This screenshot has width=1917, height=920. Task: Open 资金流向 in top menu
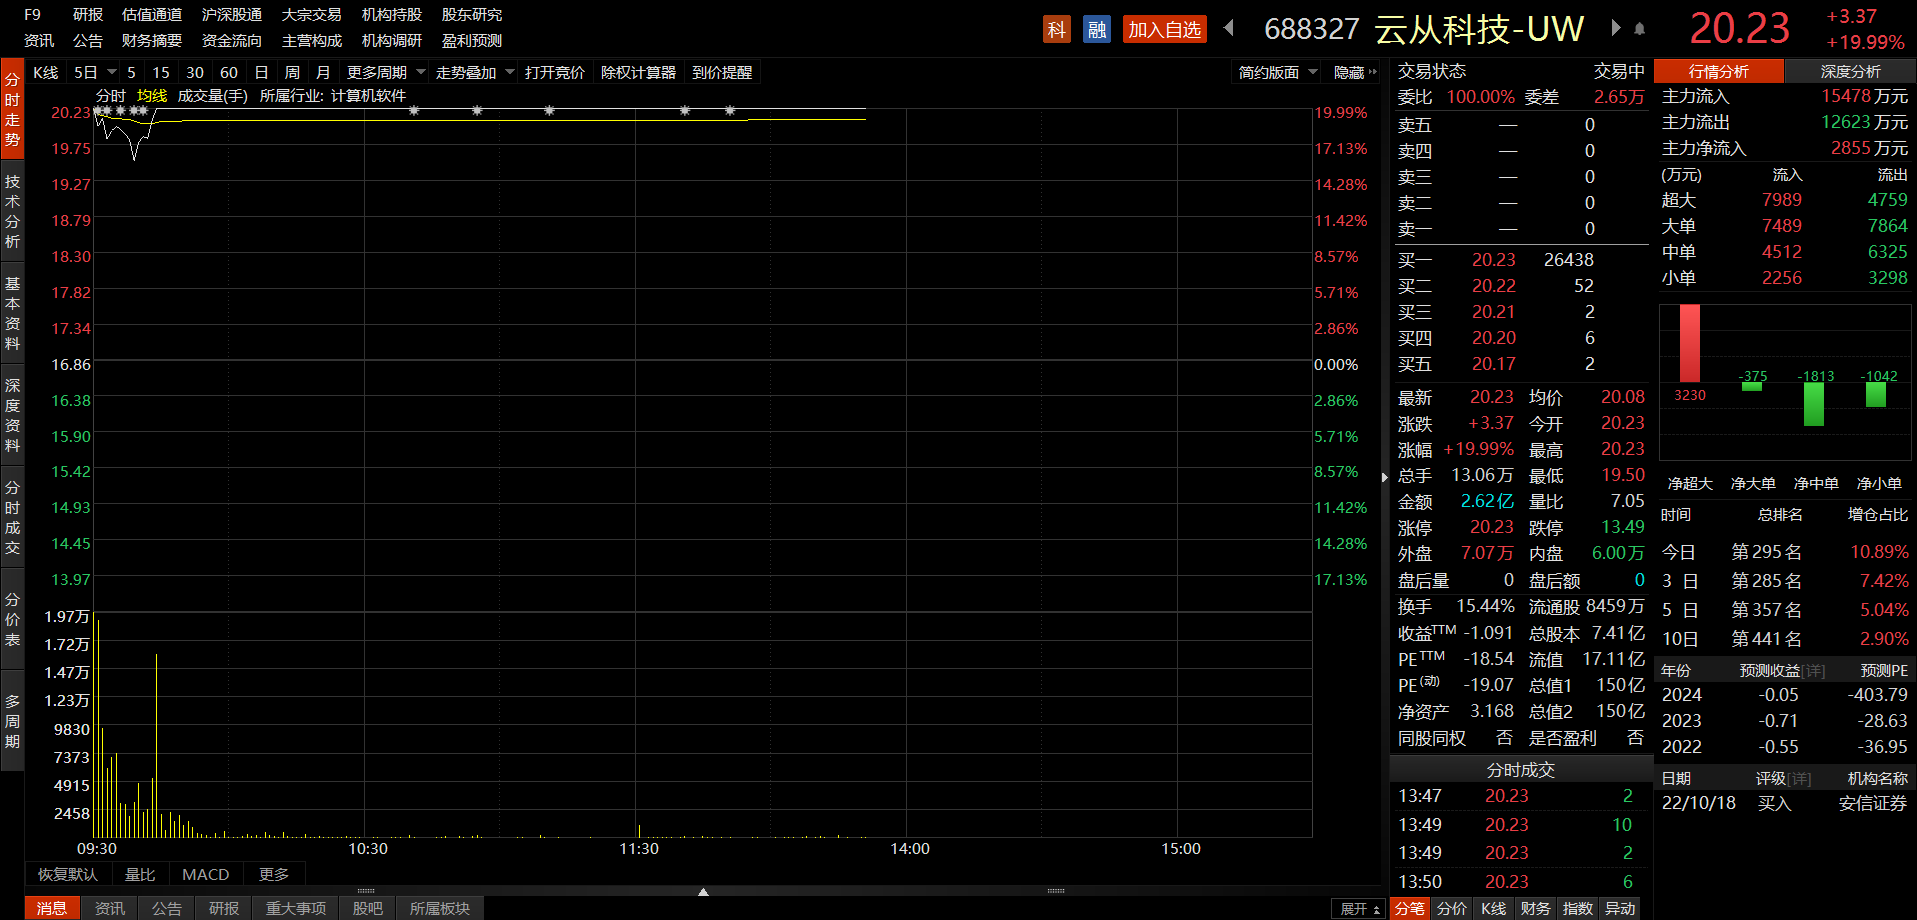click(232, 40)
